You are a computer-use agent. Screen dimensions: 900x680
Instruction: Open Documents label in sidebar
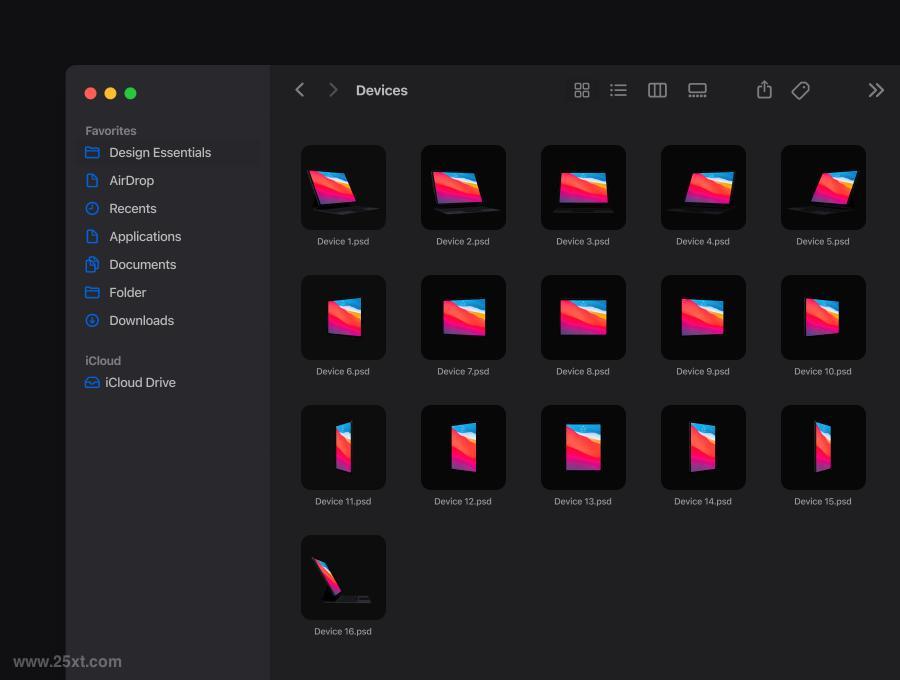click(x=142, y=265)
